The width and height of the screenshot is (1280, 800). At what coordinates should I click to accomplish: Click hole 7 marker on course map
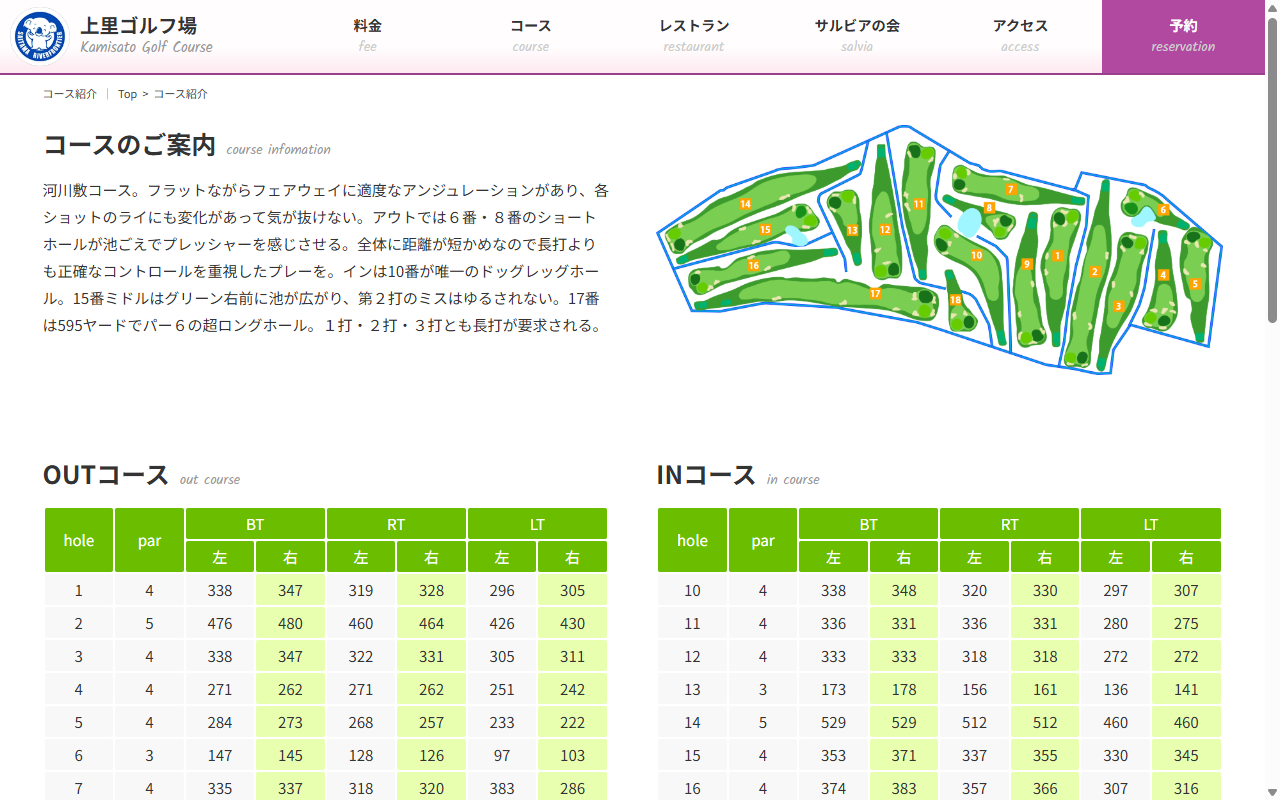point(1011,189)
